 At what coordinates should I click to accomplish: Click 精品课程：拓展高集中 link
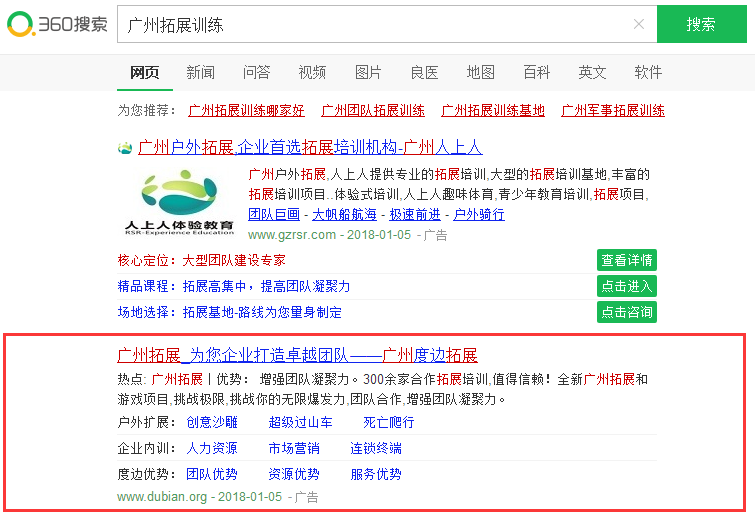[234, 286]
